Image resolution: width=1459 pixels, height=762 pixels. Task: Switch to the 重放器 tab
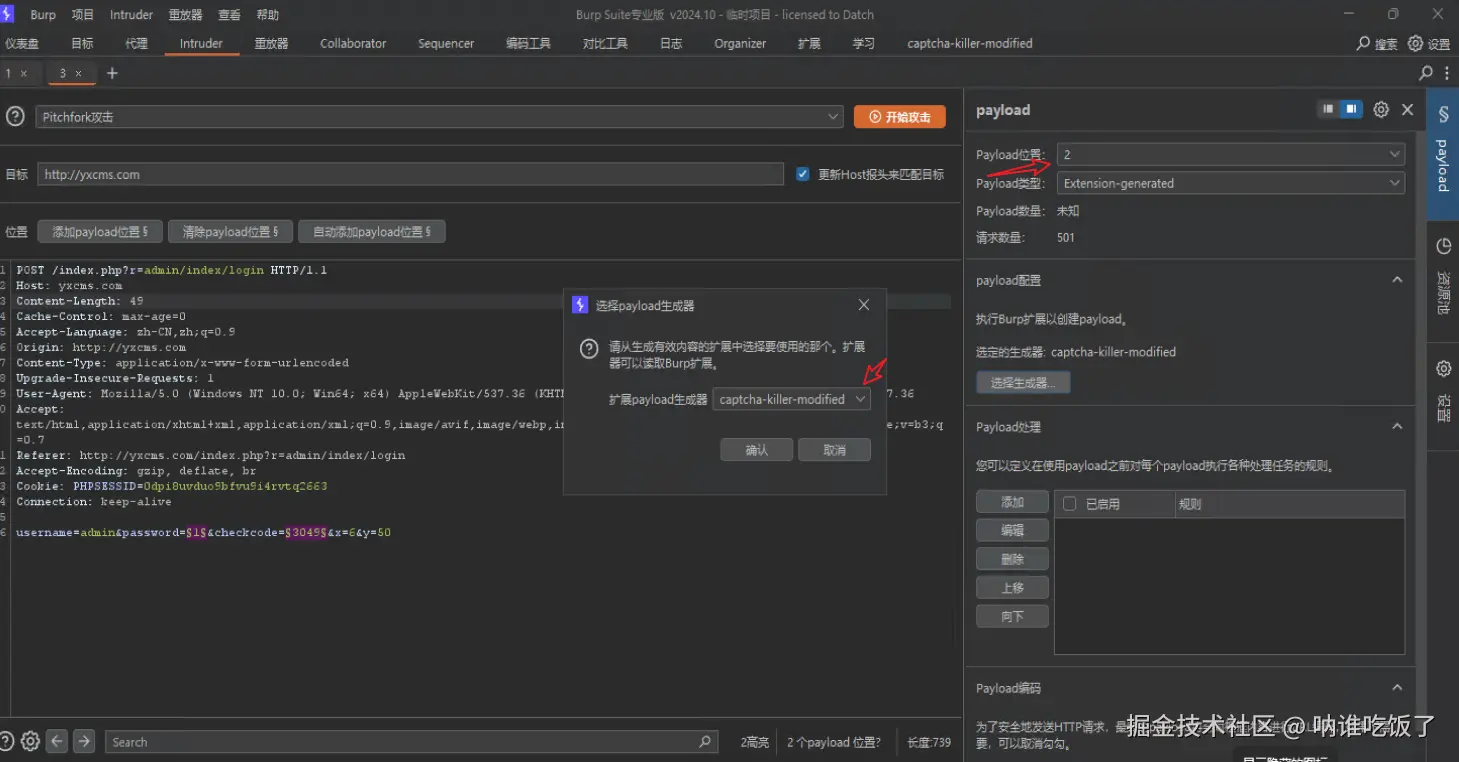point(271,44)
